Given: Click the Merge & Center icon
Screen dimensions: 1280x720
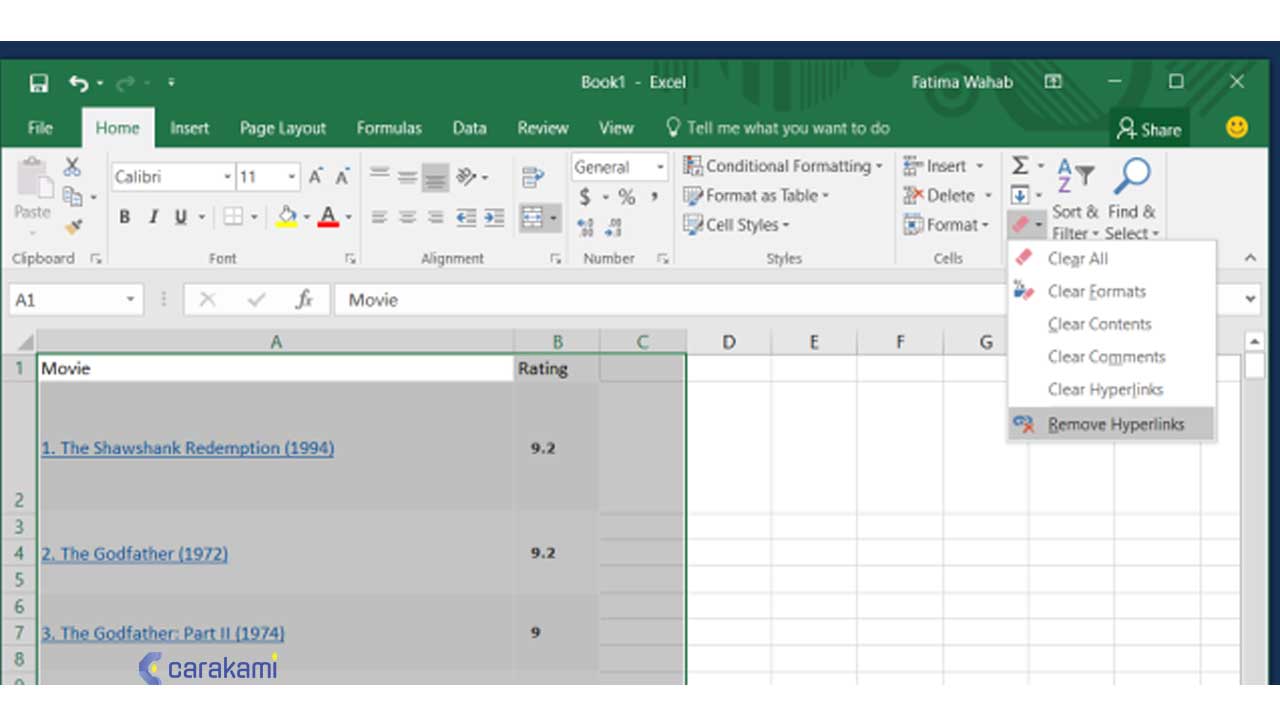Looking at the screenshot, I should pyautogui.click(x=533, y=217).
